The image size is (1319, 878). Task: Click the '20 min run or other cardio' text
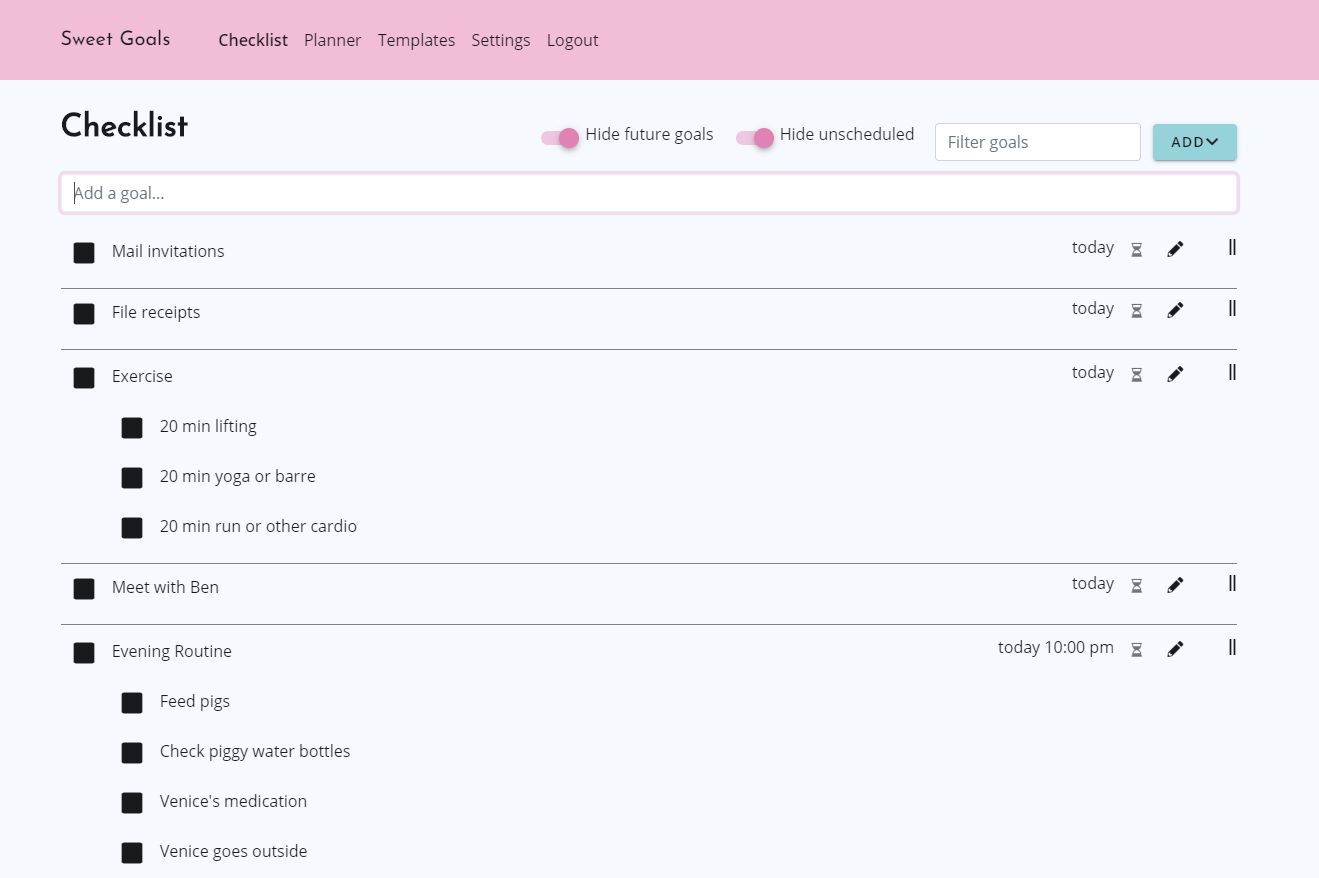[258, 526]
